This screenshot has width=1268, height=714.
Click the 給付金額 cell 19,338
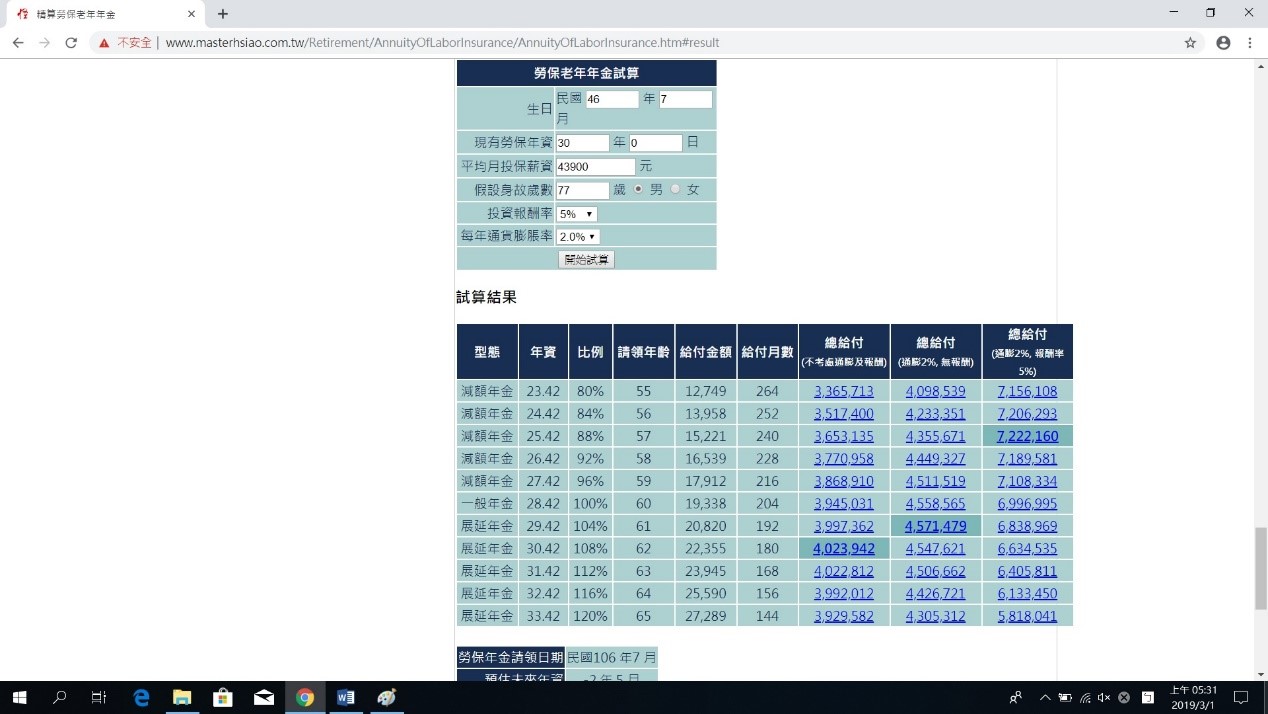pyautogui.click(x=706, y=503)
